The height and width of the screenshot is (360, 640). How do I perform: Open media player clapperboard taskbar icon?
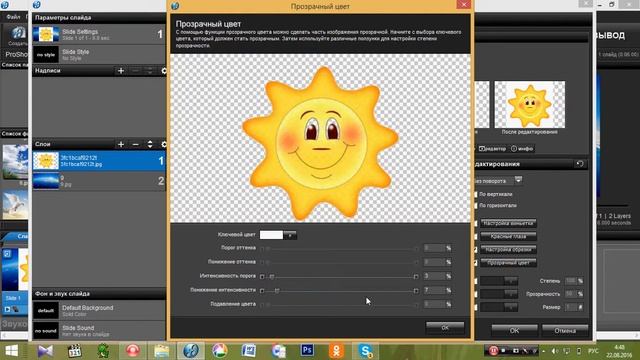click(75, 351)
